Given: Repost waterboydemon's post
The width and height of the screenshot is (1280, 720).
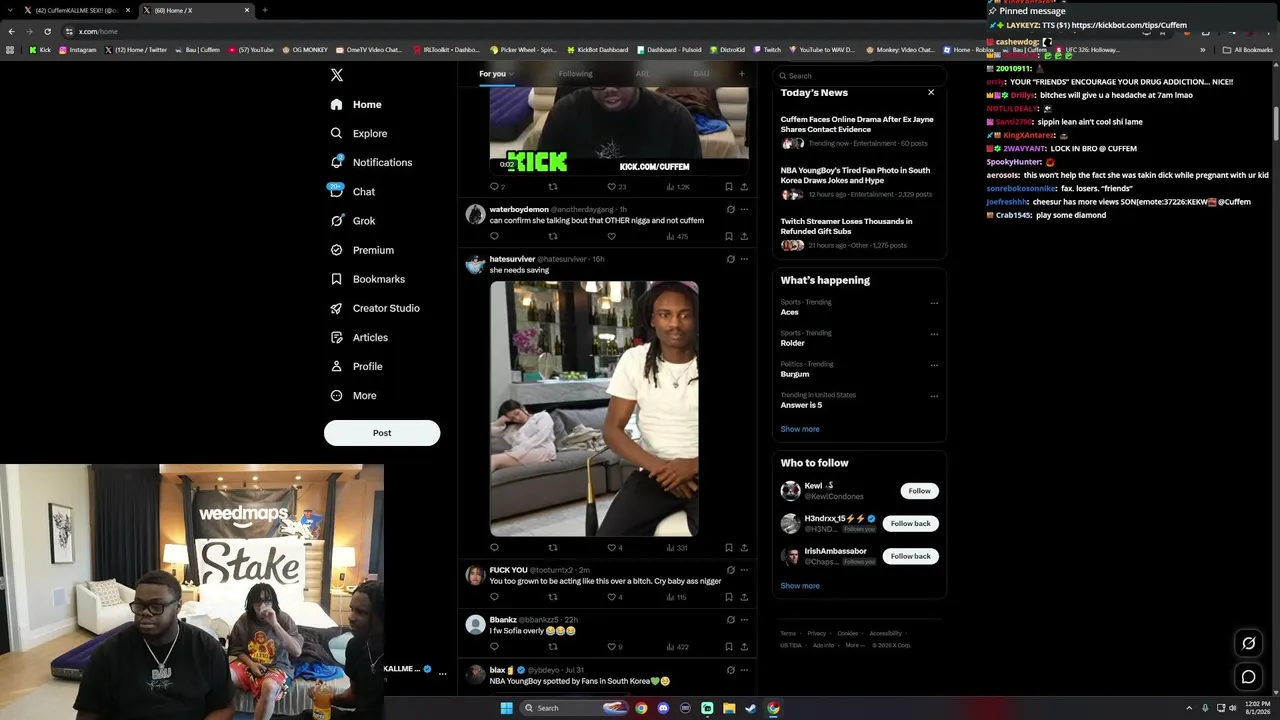Looking at the screenshot, I should tap(553, 237).
